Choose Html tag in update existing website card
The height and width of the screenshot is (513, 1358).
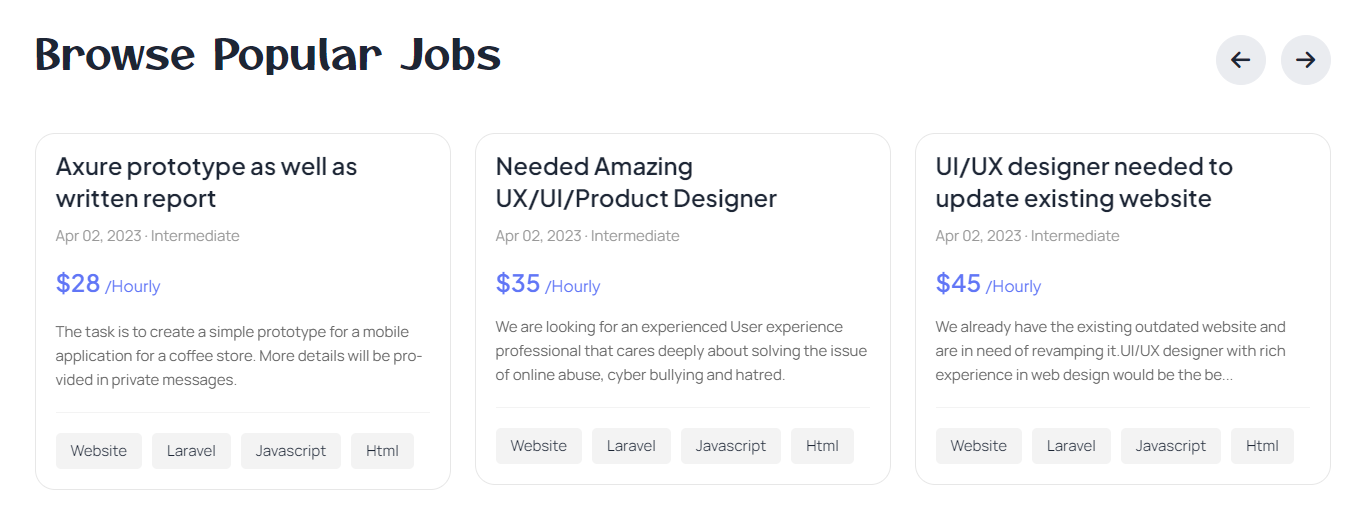click(1262, 446)
